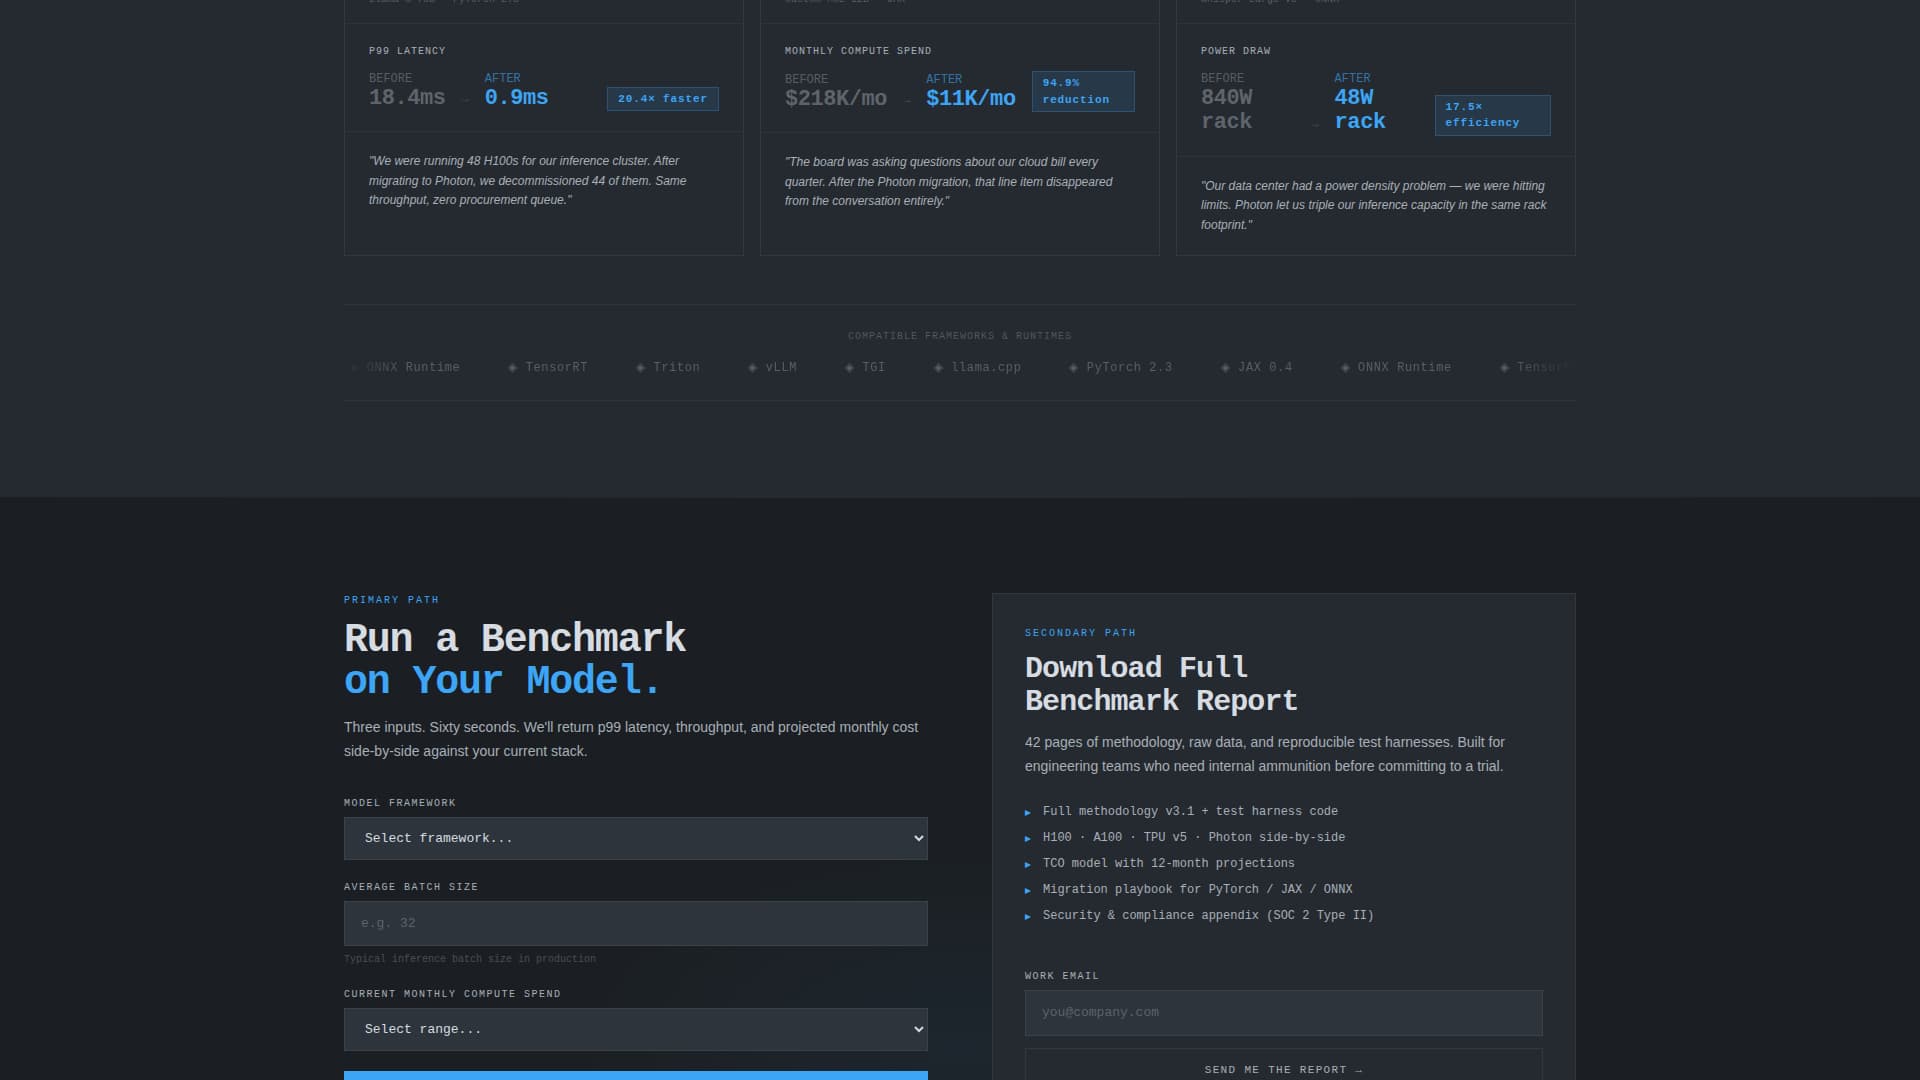
Task: Click the Primary Path label
Action: click(x=391, y=600)
